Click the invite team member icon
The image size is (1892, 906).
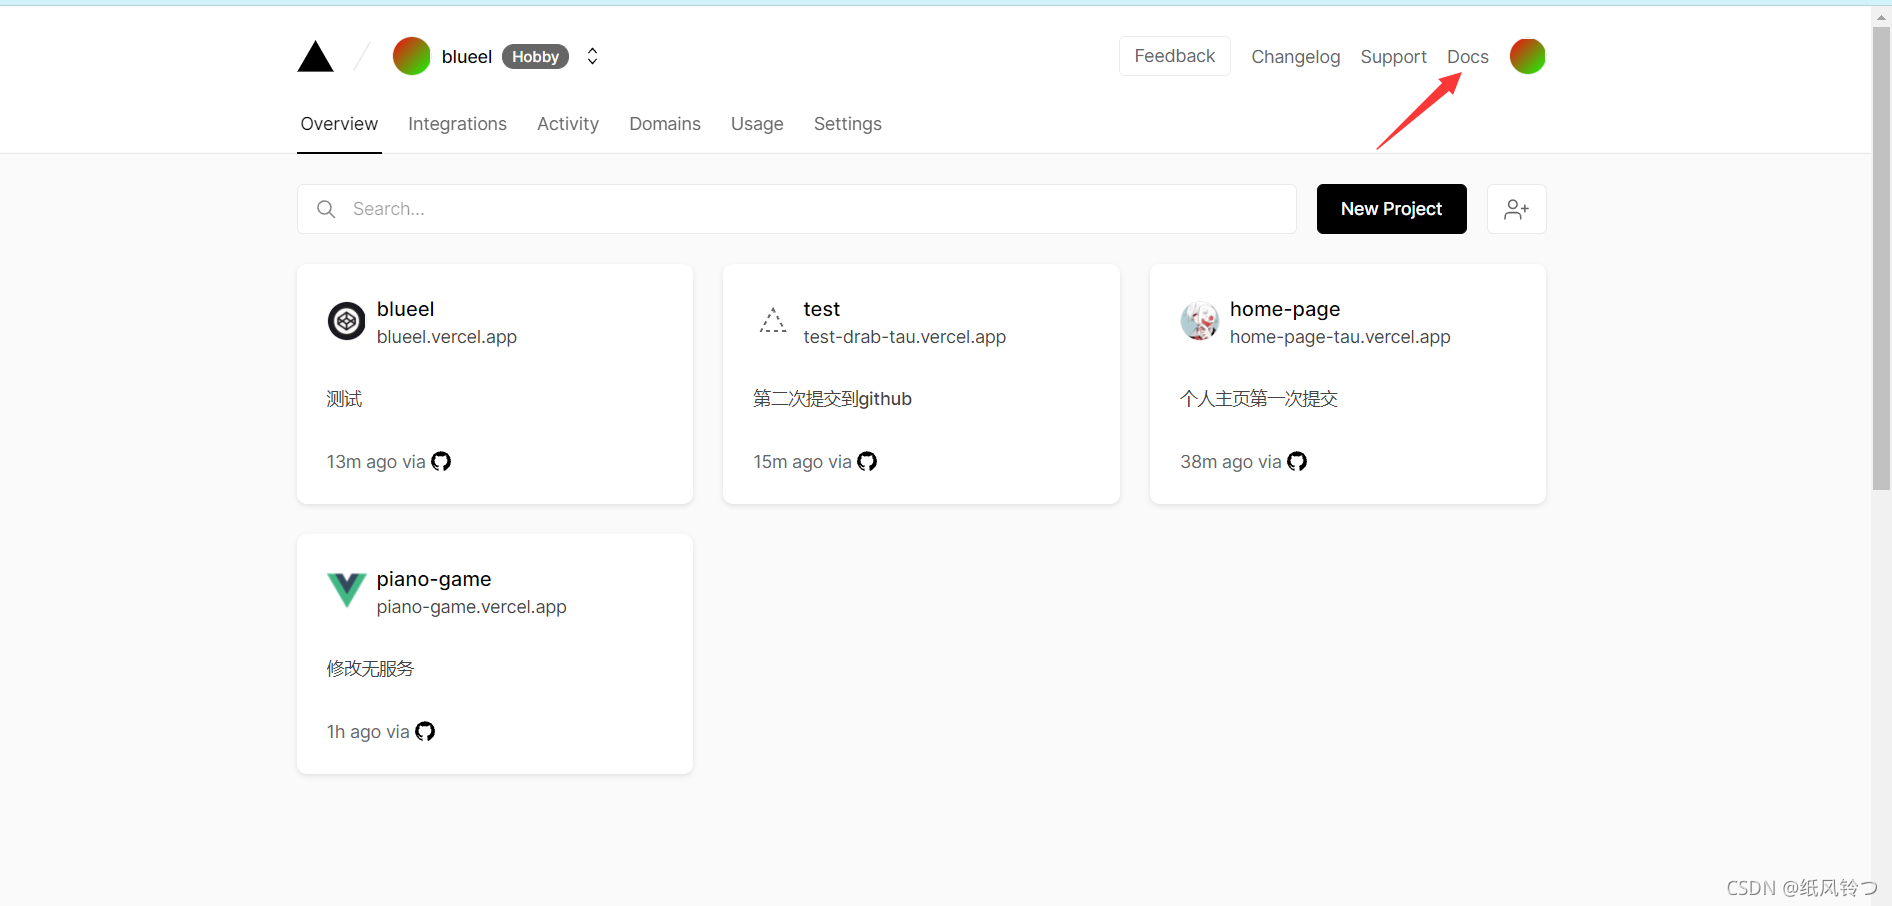[1516, 209]
